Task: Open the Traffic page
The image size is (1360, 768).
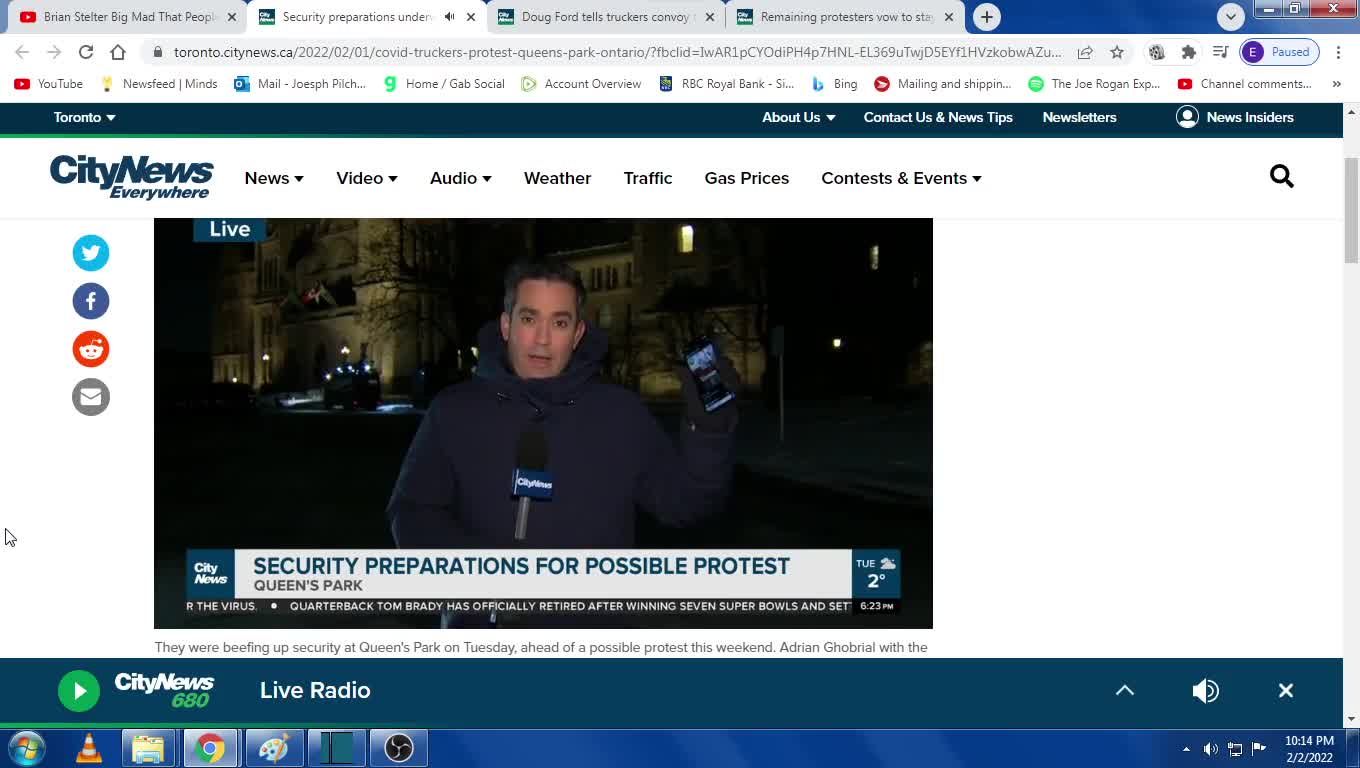Action: [648, 178]
